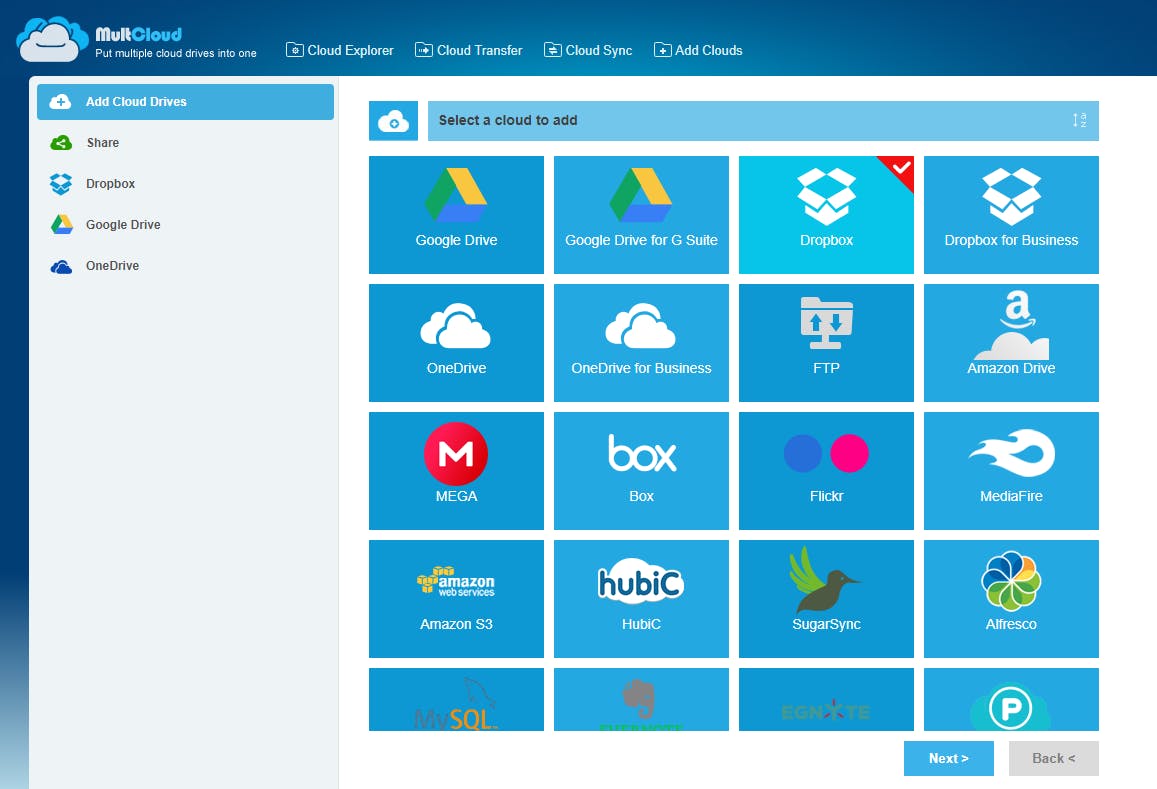Pick the pCloud P-logo tile
1157x789 pixels.
1011,700
